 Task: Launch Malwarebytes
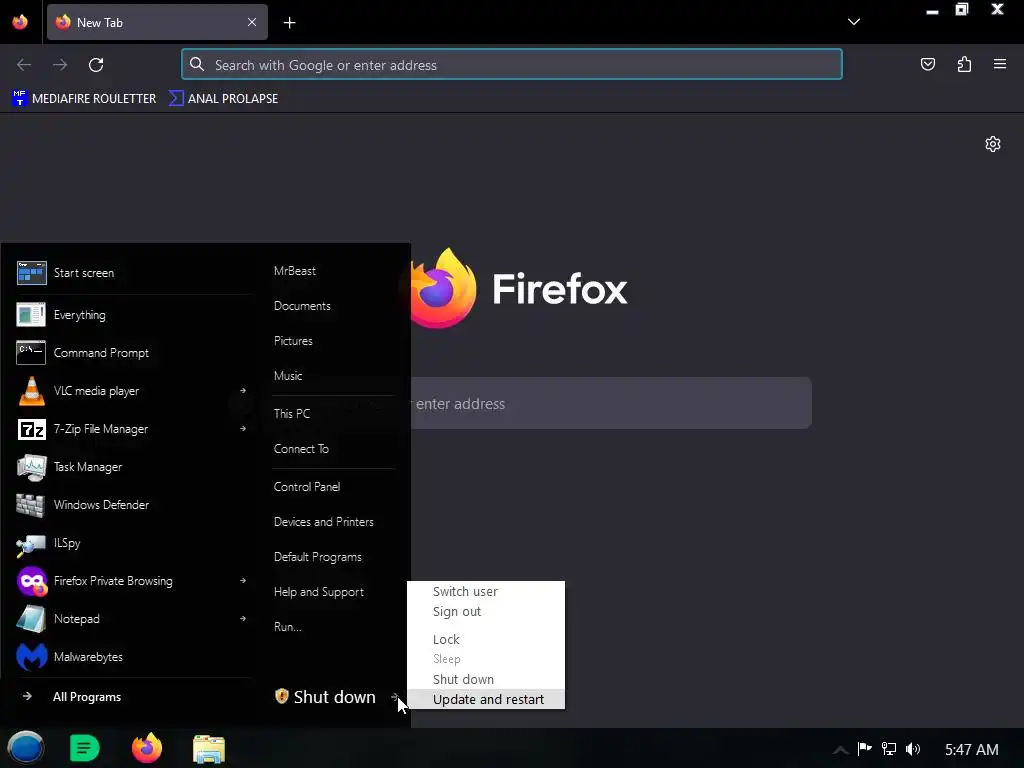133,656
